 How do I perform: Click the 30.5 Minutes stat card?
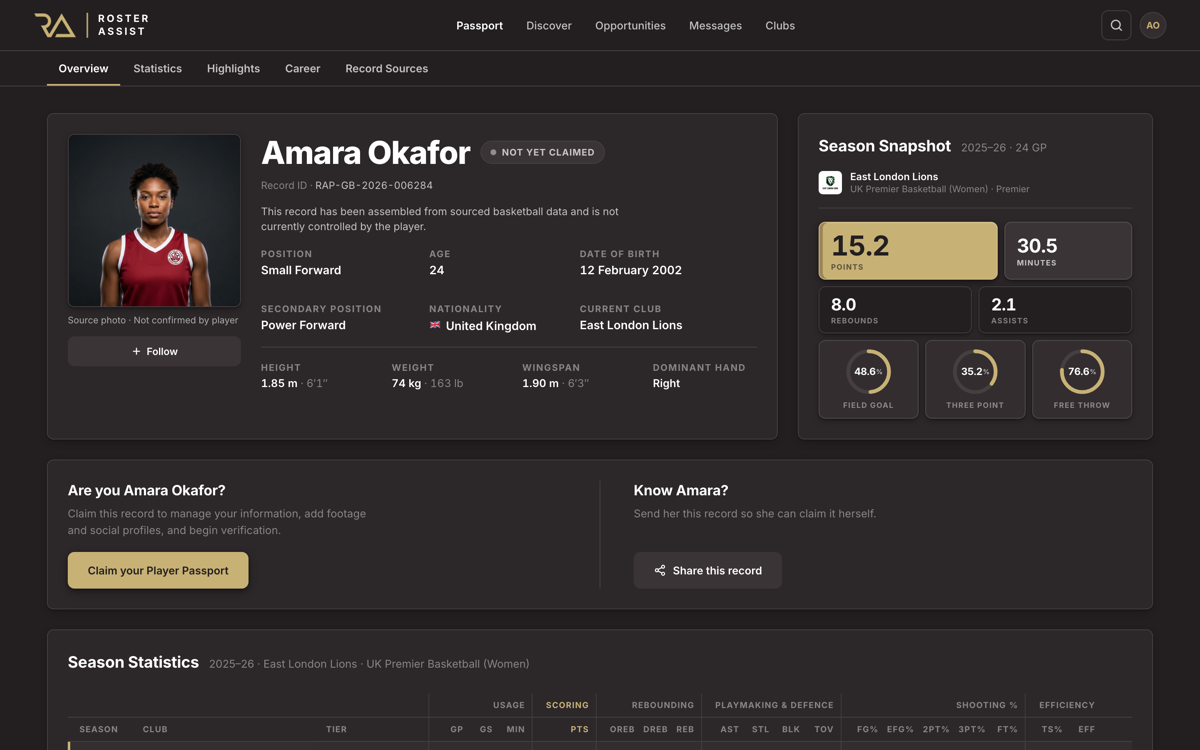pyautogui.click(x=1068, y=250)
